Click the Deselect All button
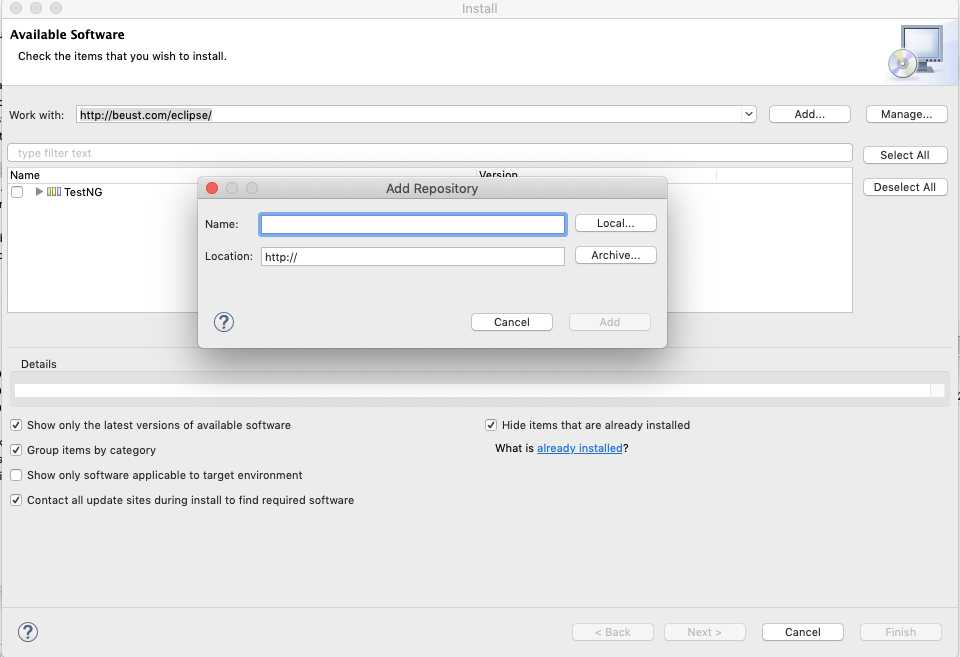 tap(905, 187)
